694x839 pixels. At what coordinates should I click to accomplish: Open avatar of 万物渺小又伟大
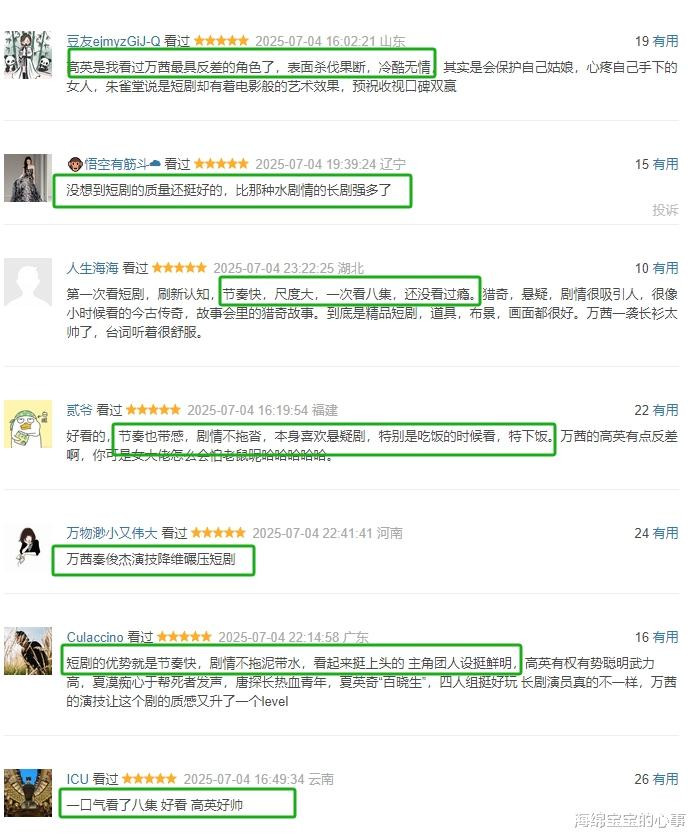click(x=28, y=547)
